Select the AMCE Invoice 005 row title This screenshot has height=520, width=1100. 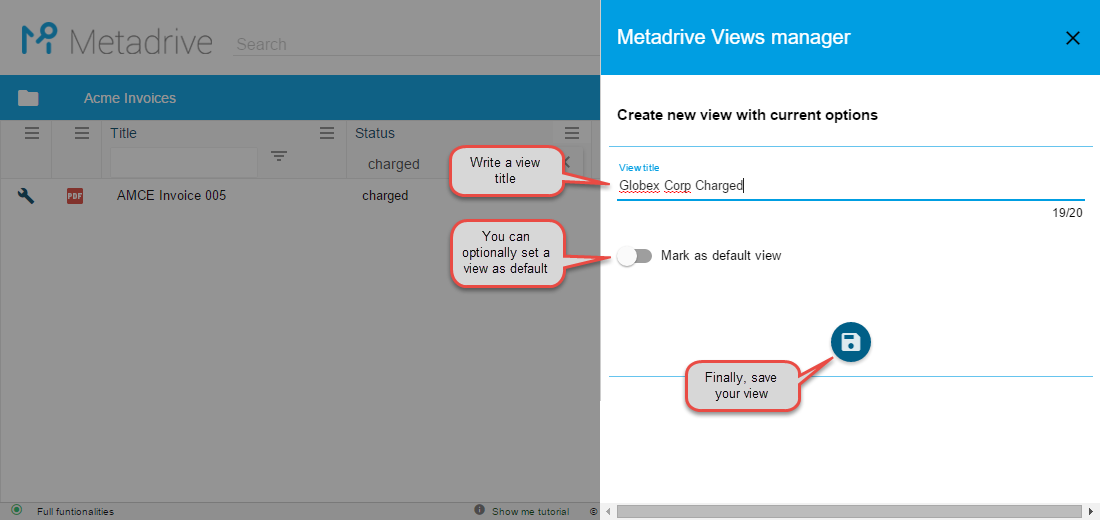[171, 196]
